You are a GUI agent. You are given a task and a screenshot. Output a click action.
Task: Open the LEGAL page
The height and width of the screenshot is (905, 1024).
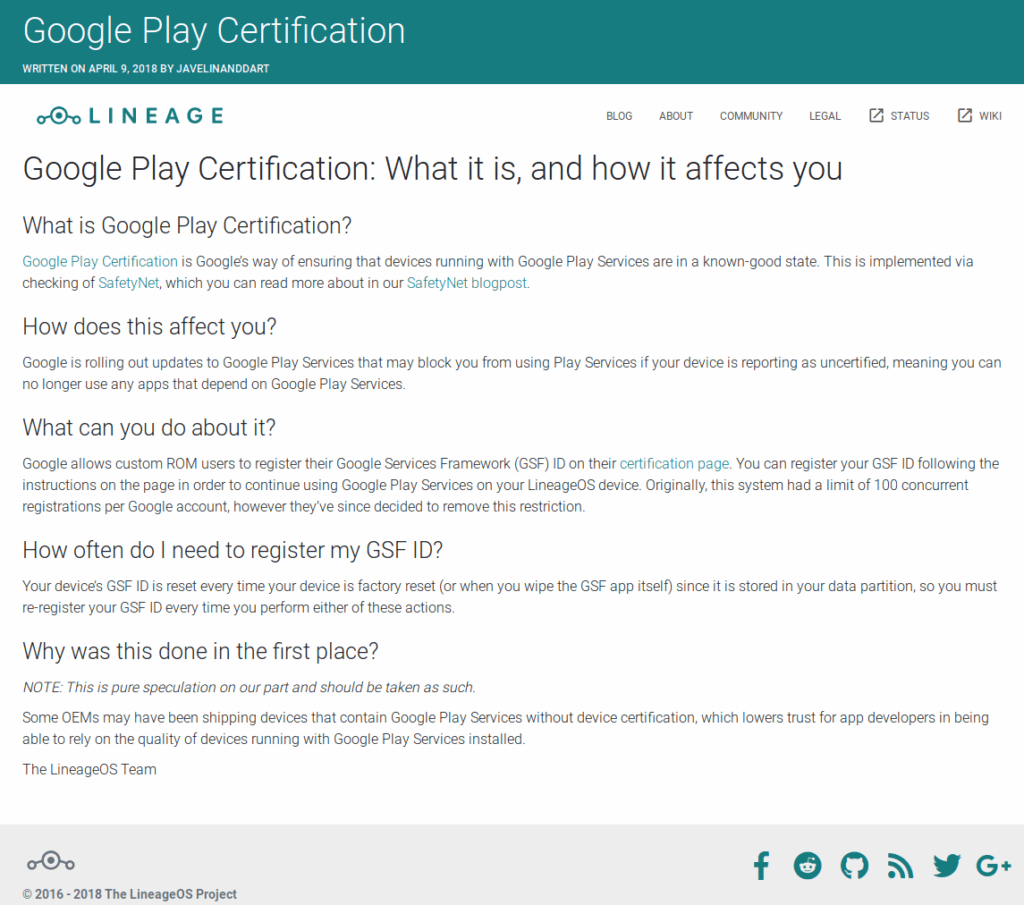825,116
